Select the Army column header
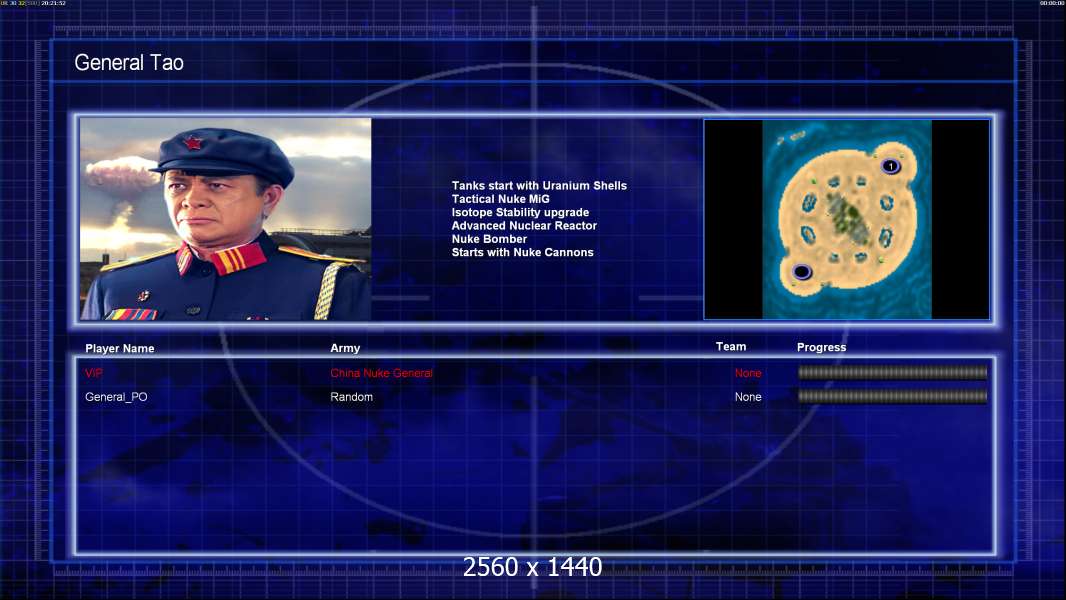 tap(345, 348)
